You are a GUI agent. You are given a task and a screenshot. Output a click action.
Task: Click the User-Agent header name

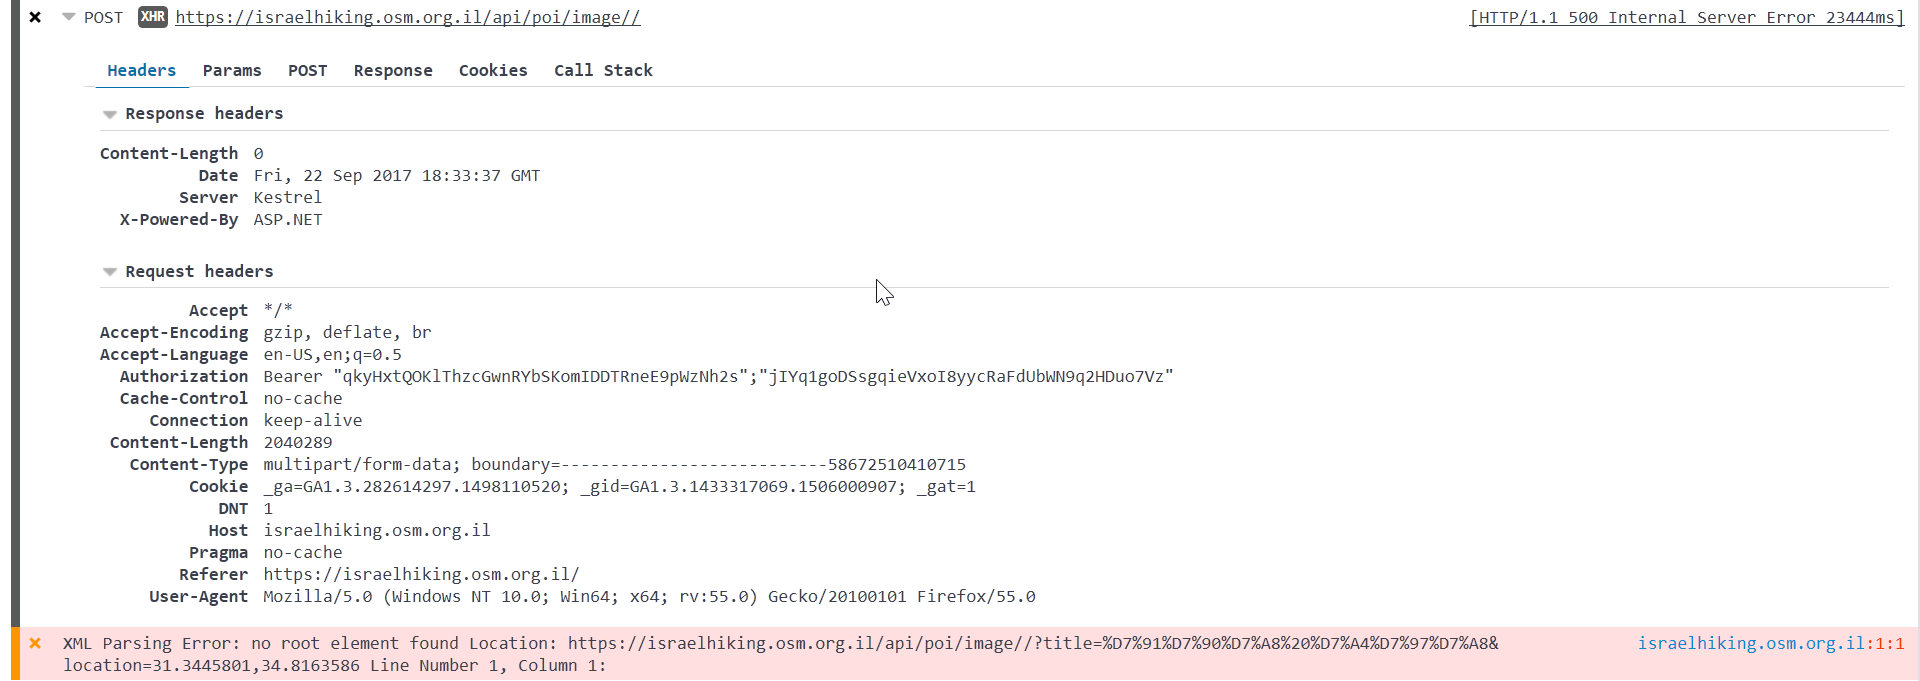coord(199,596)
